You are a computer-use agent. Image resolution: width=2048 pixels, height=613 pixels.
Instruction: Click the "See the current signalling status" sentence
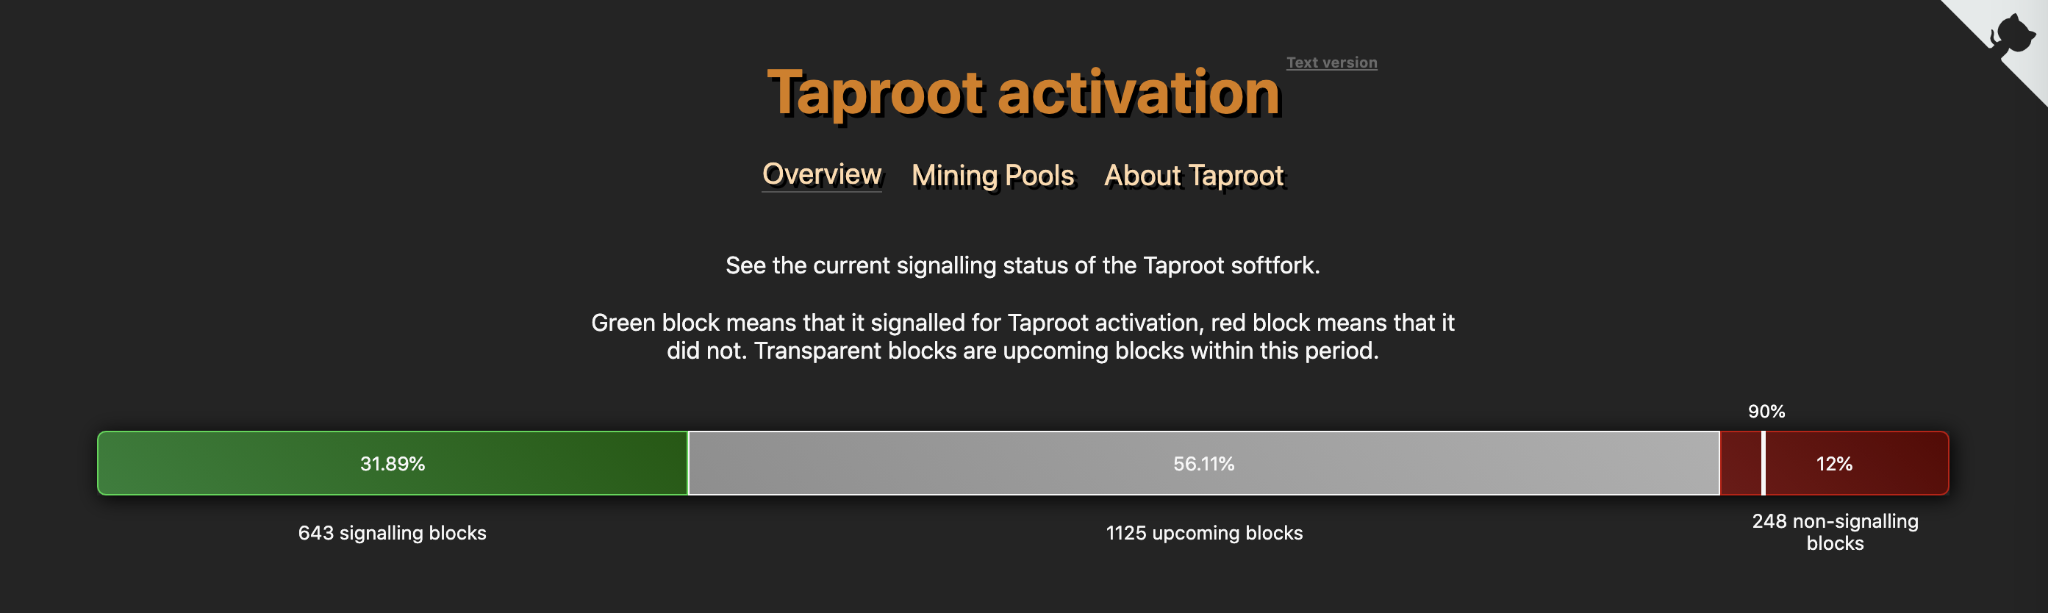pyautogui.click(x=1022, y=266)
